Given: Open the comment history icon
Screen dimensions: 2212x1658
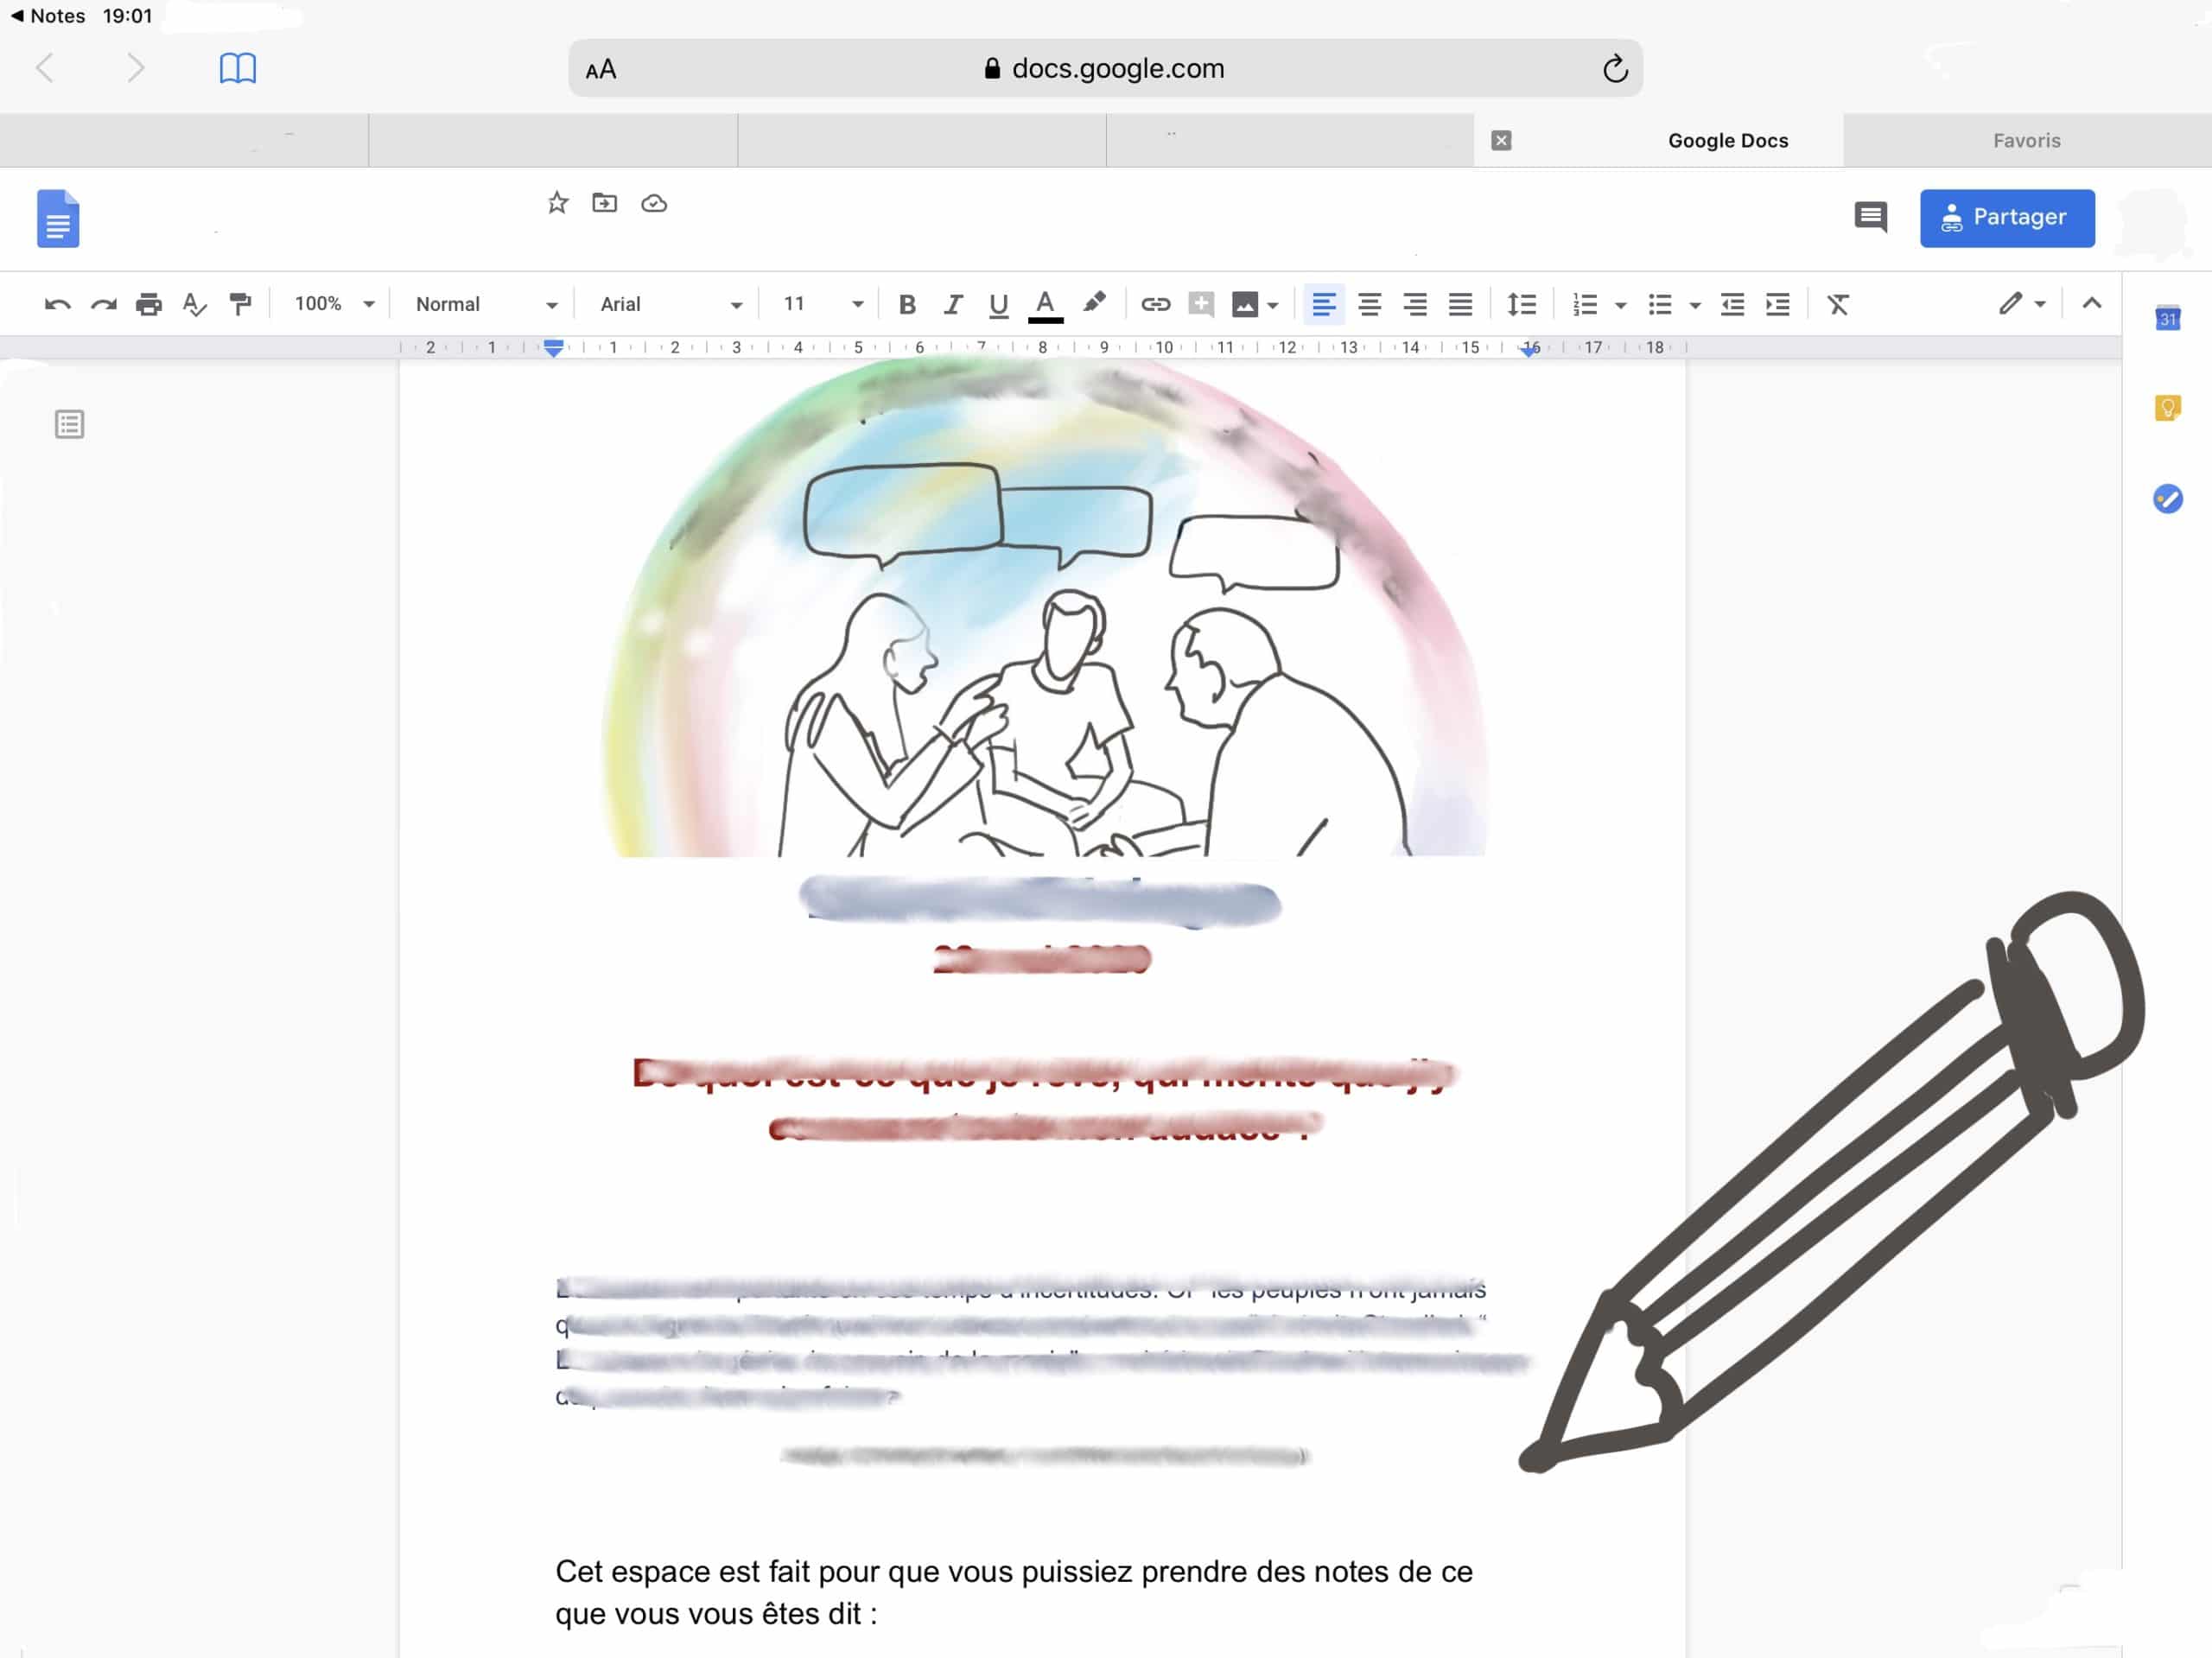Looking at the screenshot, I should 1870,217.
